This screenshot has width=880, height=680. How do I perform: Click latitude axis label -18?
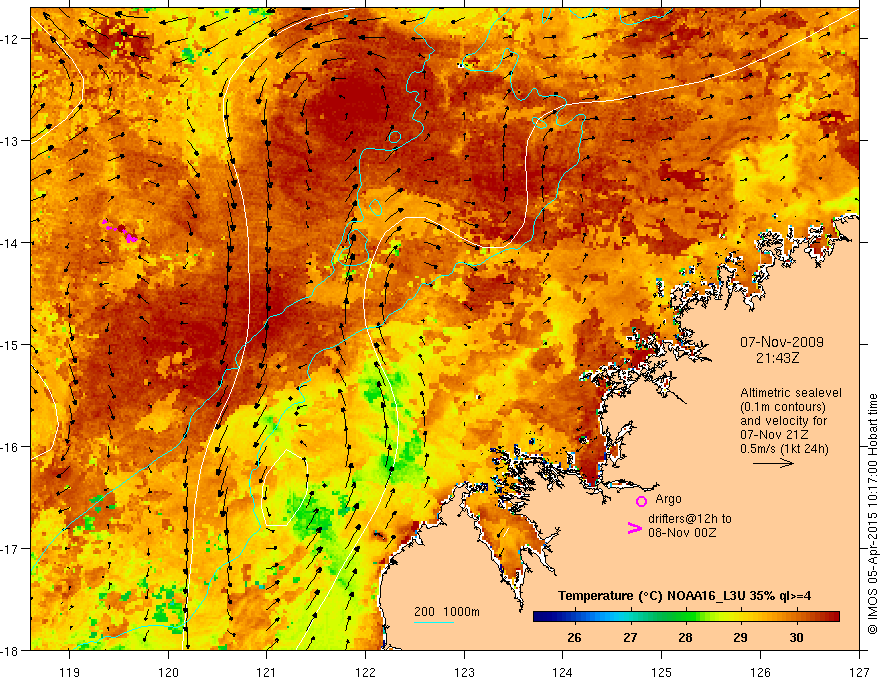coord(10,651)
